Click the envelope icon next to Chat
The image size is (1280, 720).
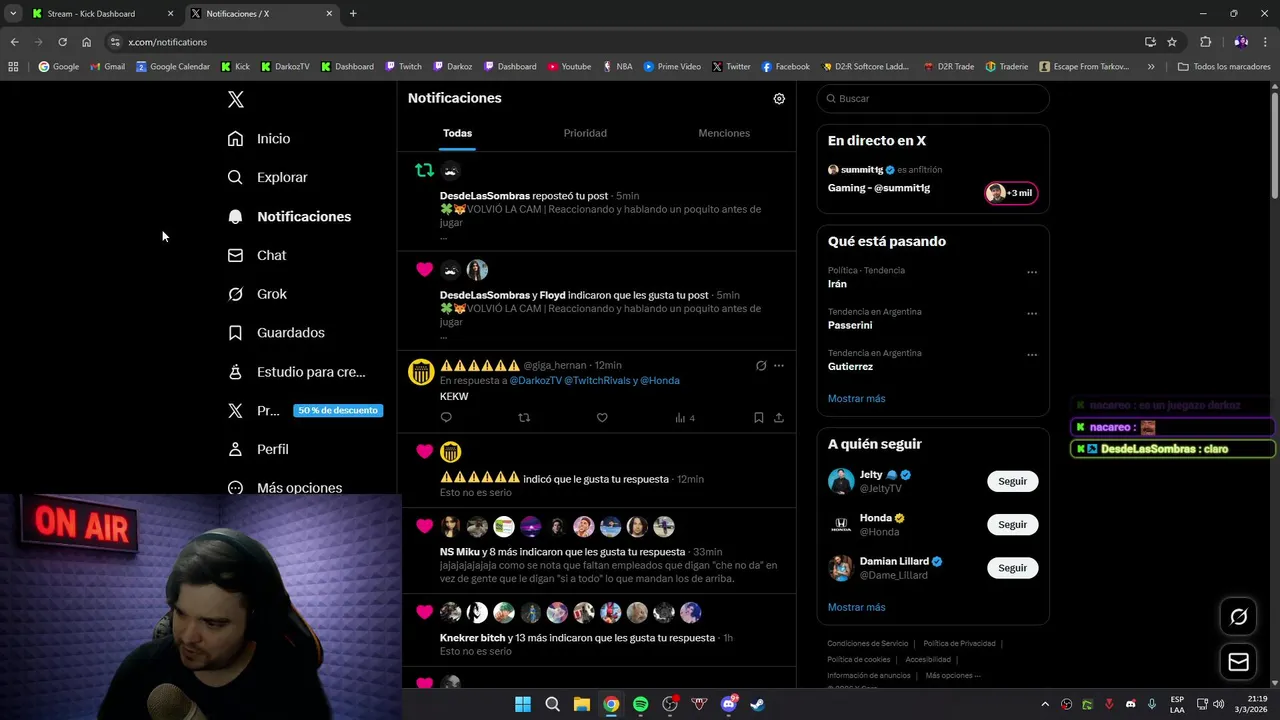235,255
